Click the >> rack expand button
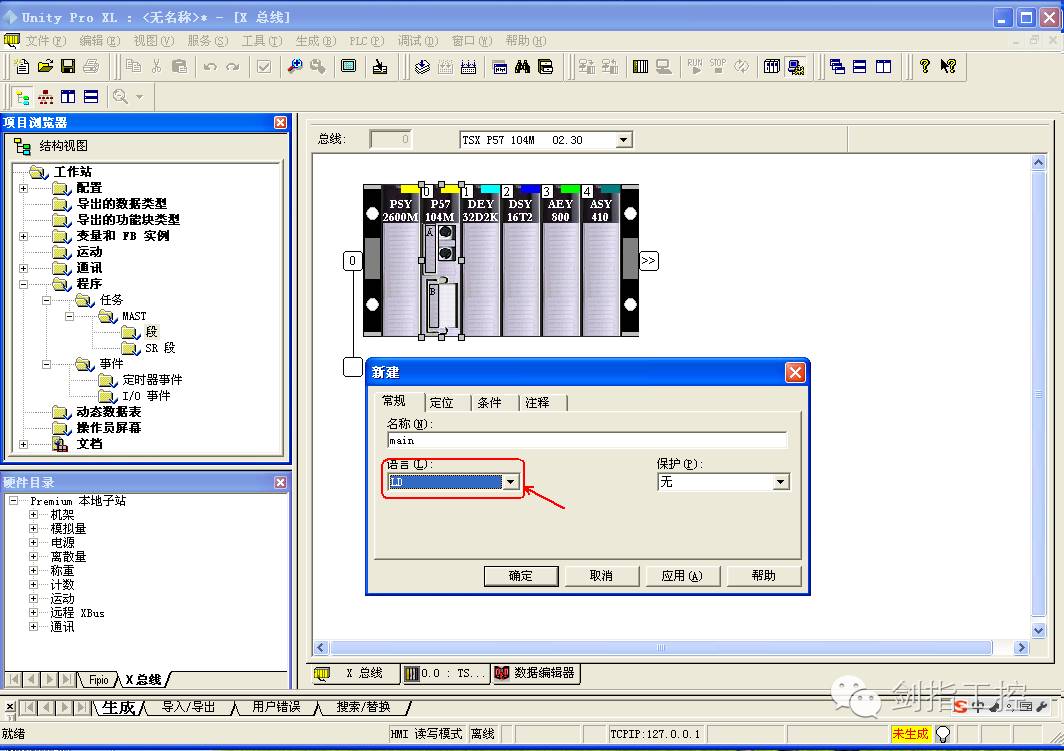Viewport: 1064px width, 751px height. 649,261
